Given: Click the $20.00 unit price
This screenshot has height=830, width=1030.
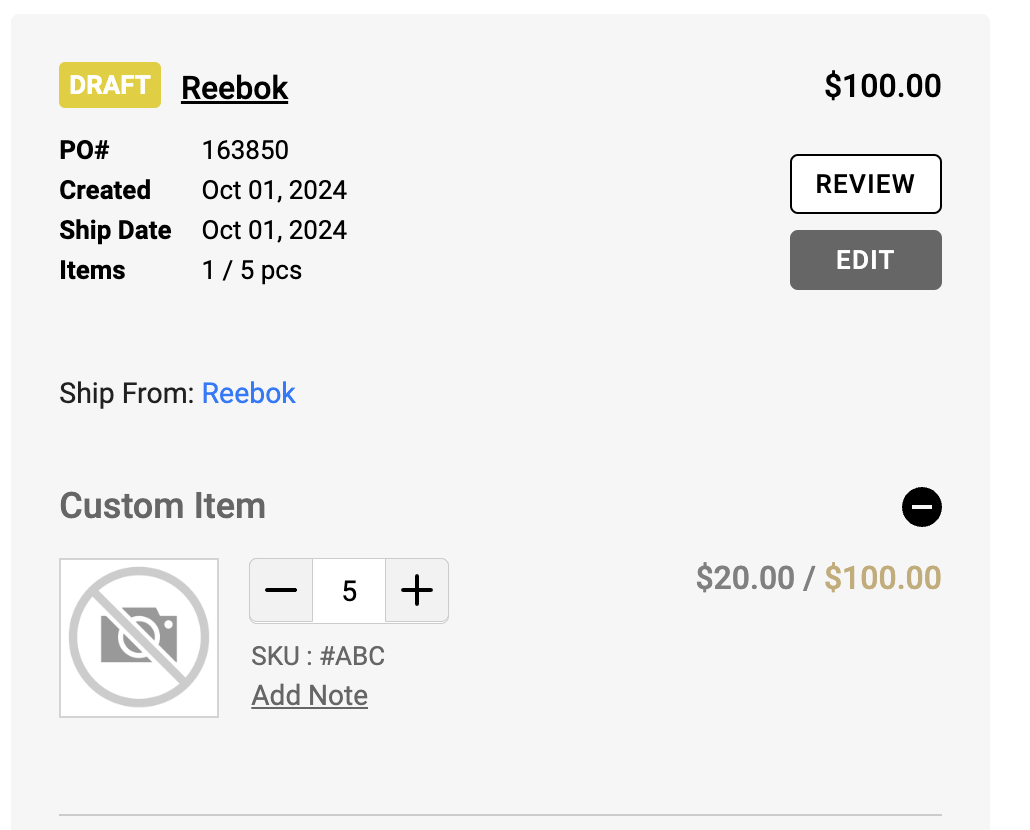Looking at the screenshot, I should click(745, 578).
